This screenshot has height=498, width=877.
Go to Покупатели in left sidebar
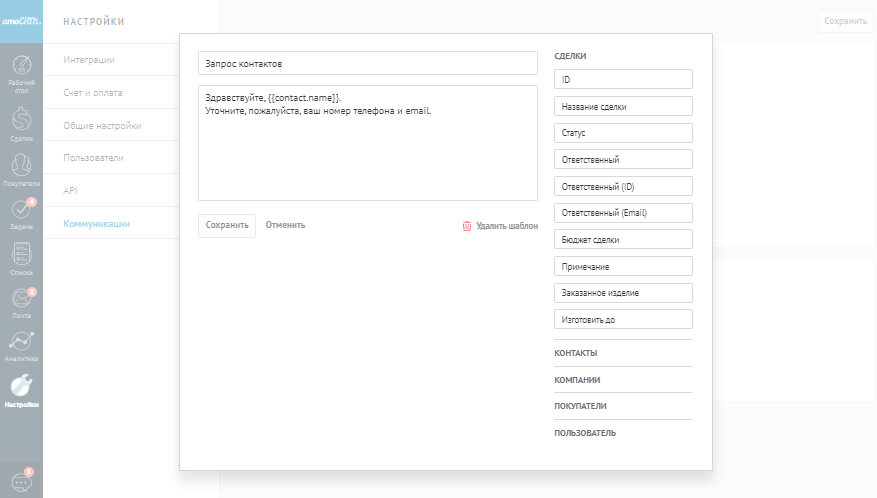coord(21,166)
